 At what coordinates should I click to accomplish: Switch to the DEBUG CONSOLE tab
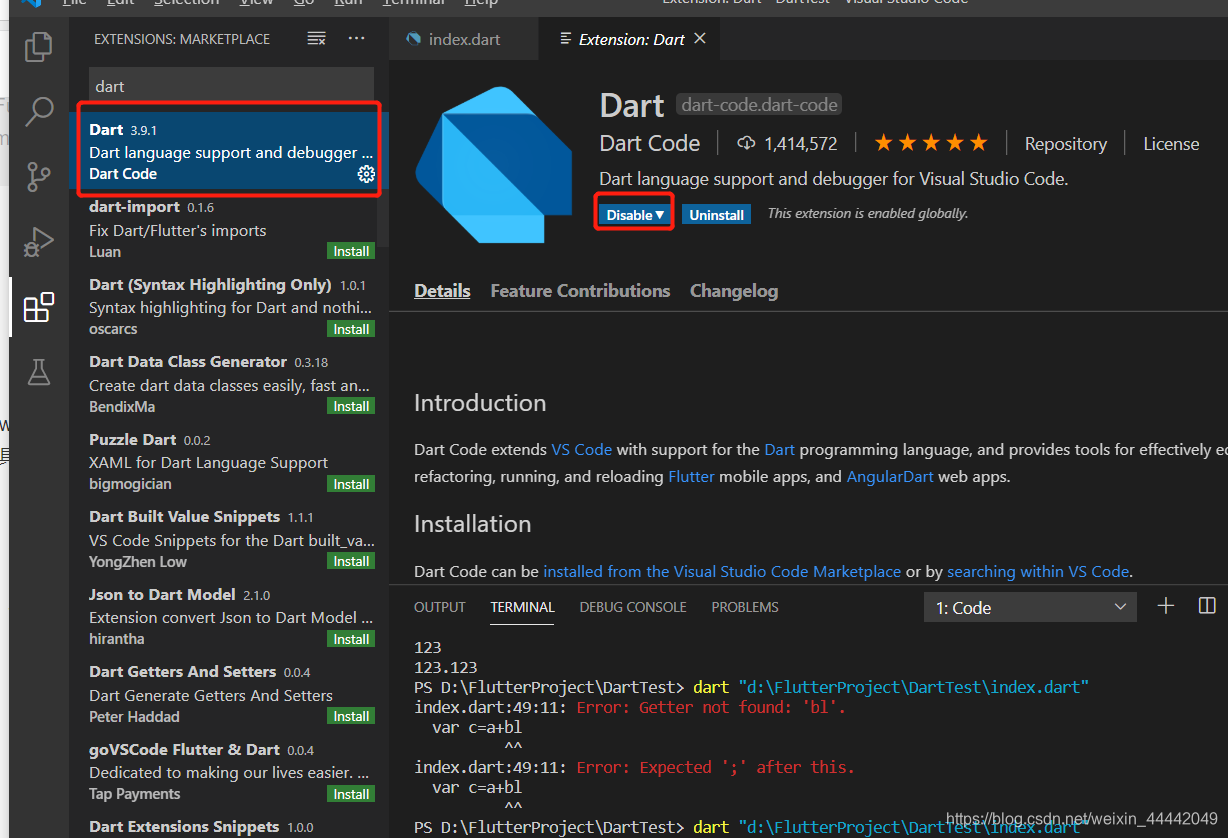[633, 607]
